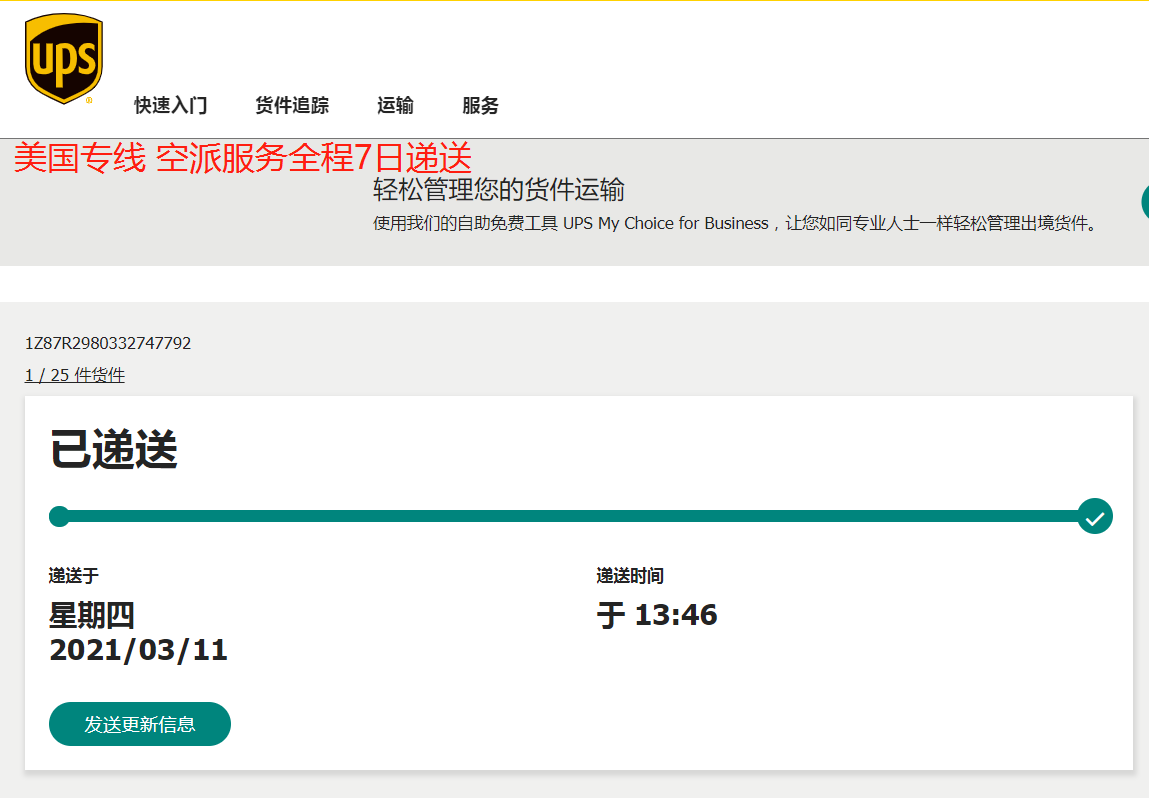Click the delivered checkmark icon on progress bar
Viewport: 1149px width, 798px height.
(1095, 517)
